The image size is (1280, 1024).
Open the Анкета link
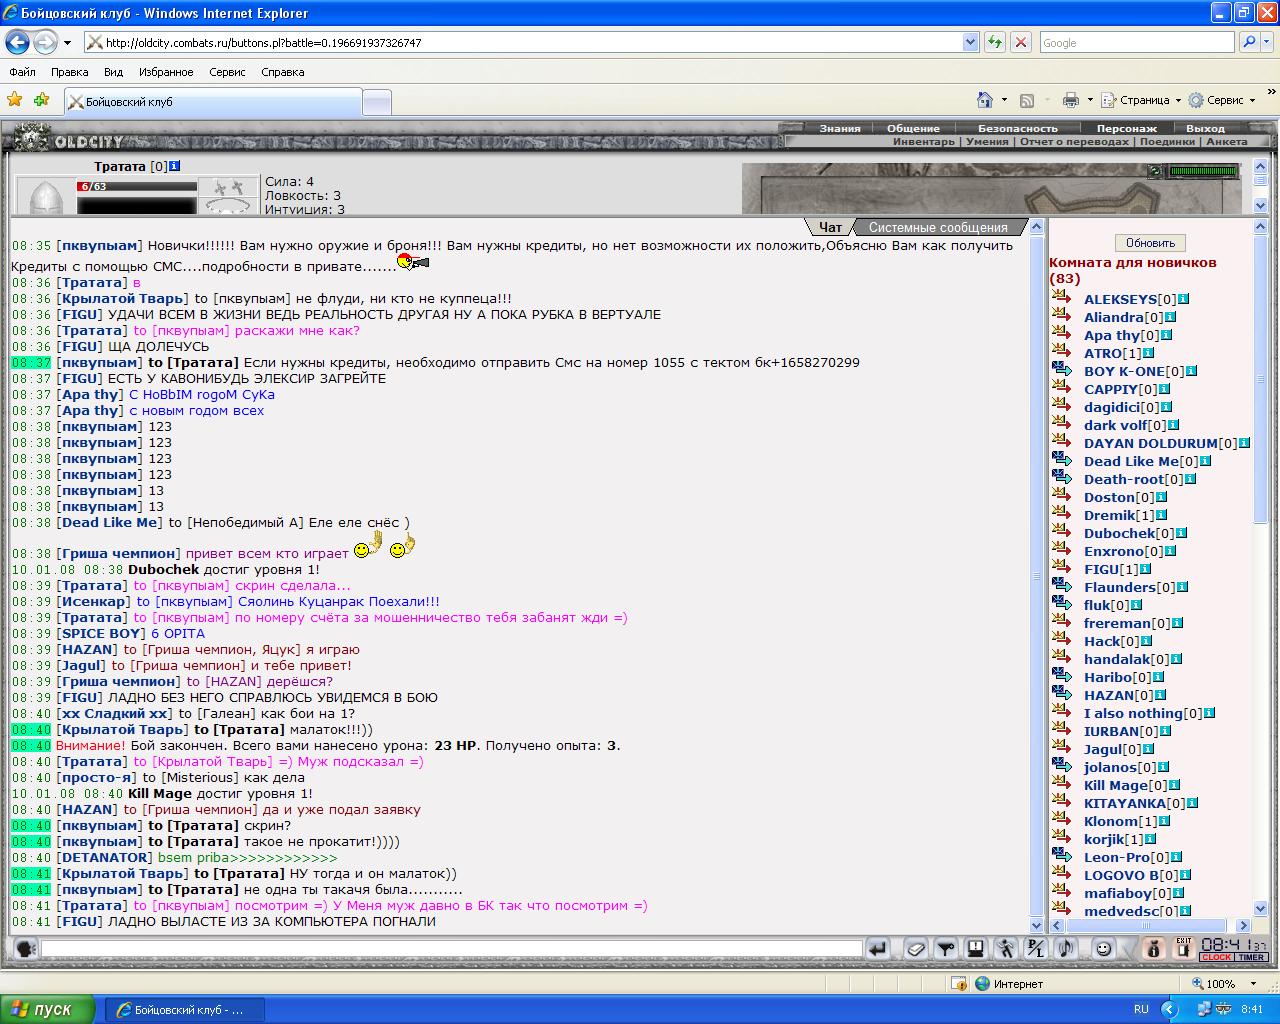[1227, 142]
